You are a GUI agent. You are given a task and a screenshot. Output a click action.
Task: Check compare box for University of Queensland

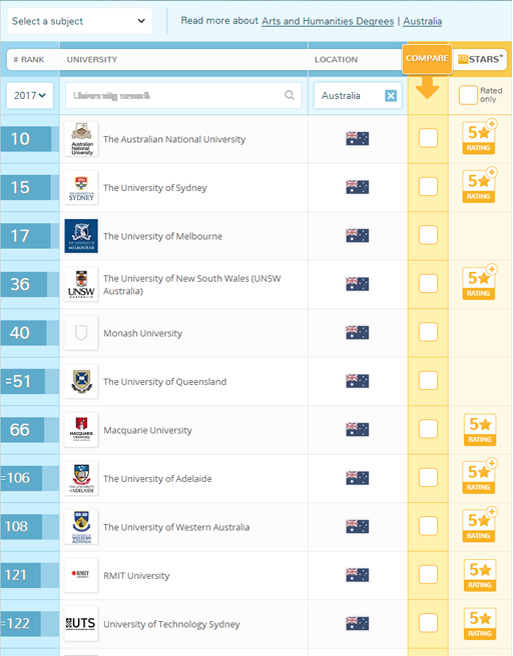click(428, 381)
